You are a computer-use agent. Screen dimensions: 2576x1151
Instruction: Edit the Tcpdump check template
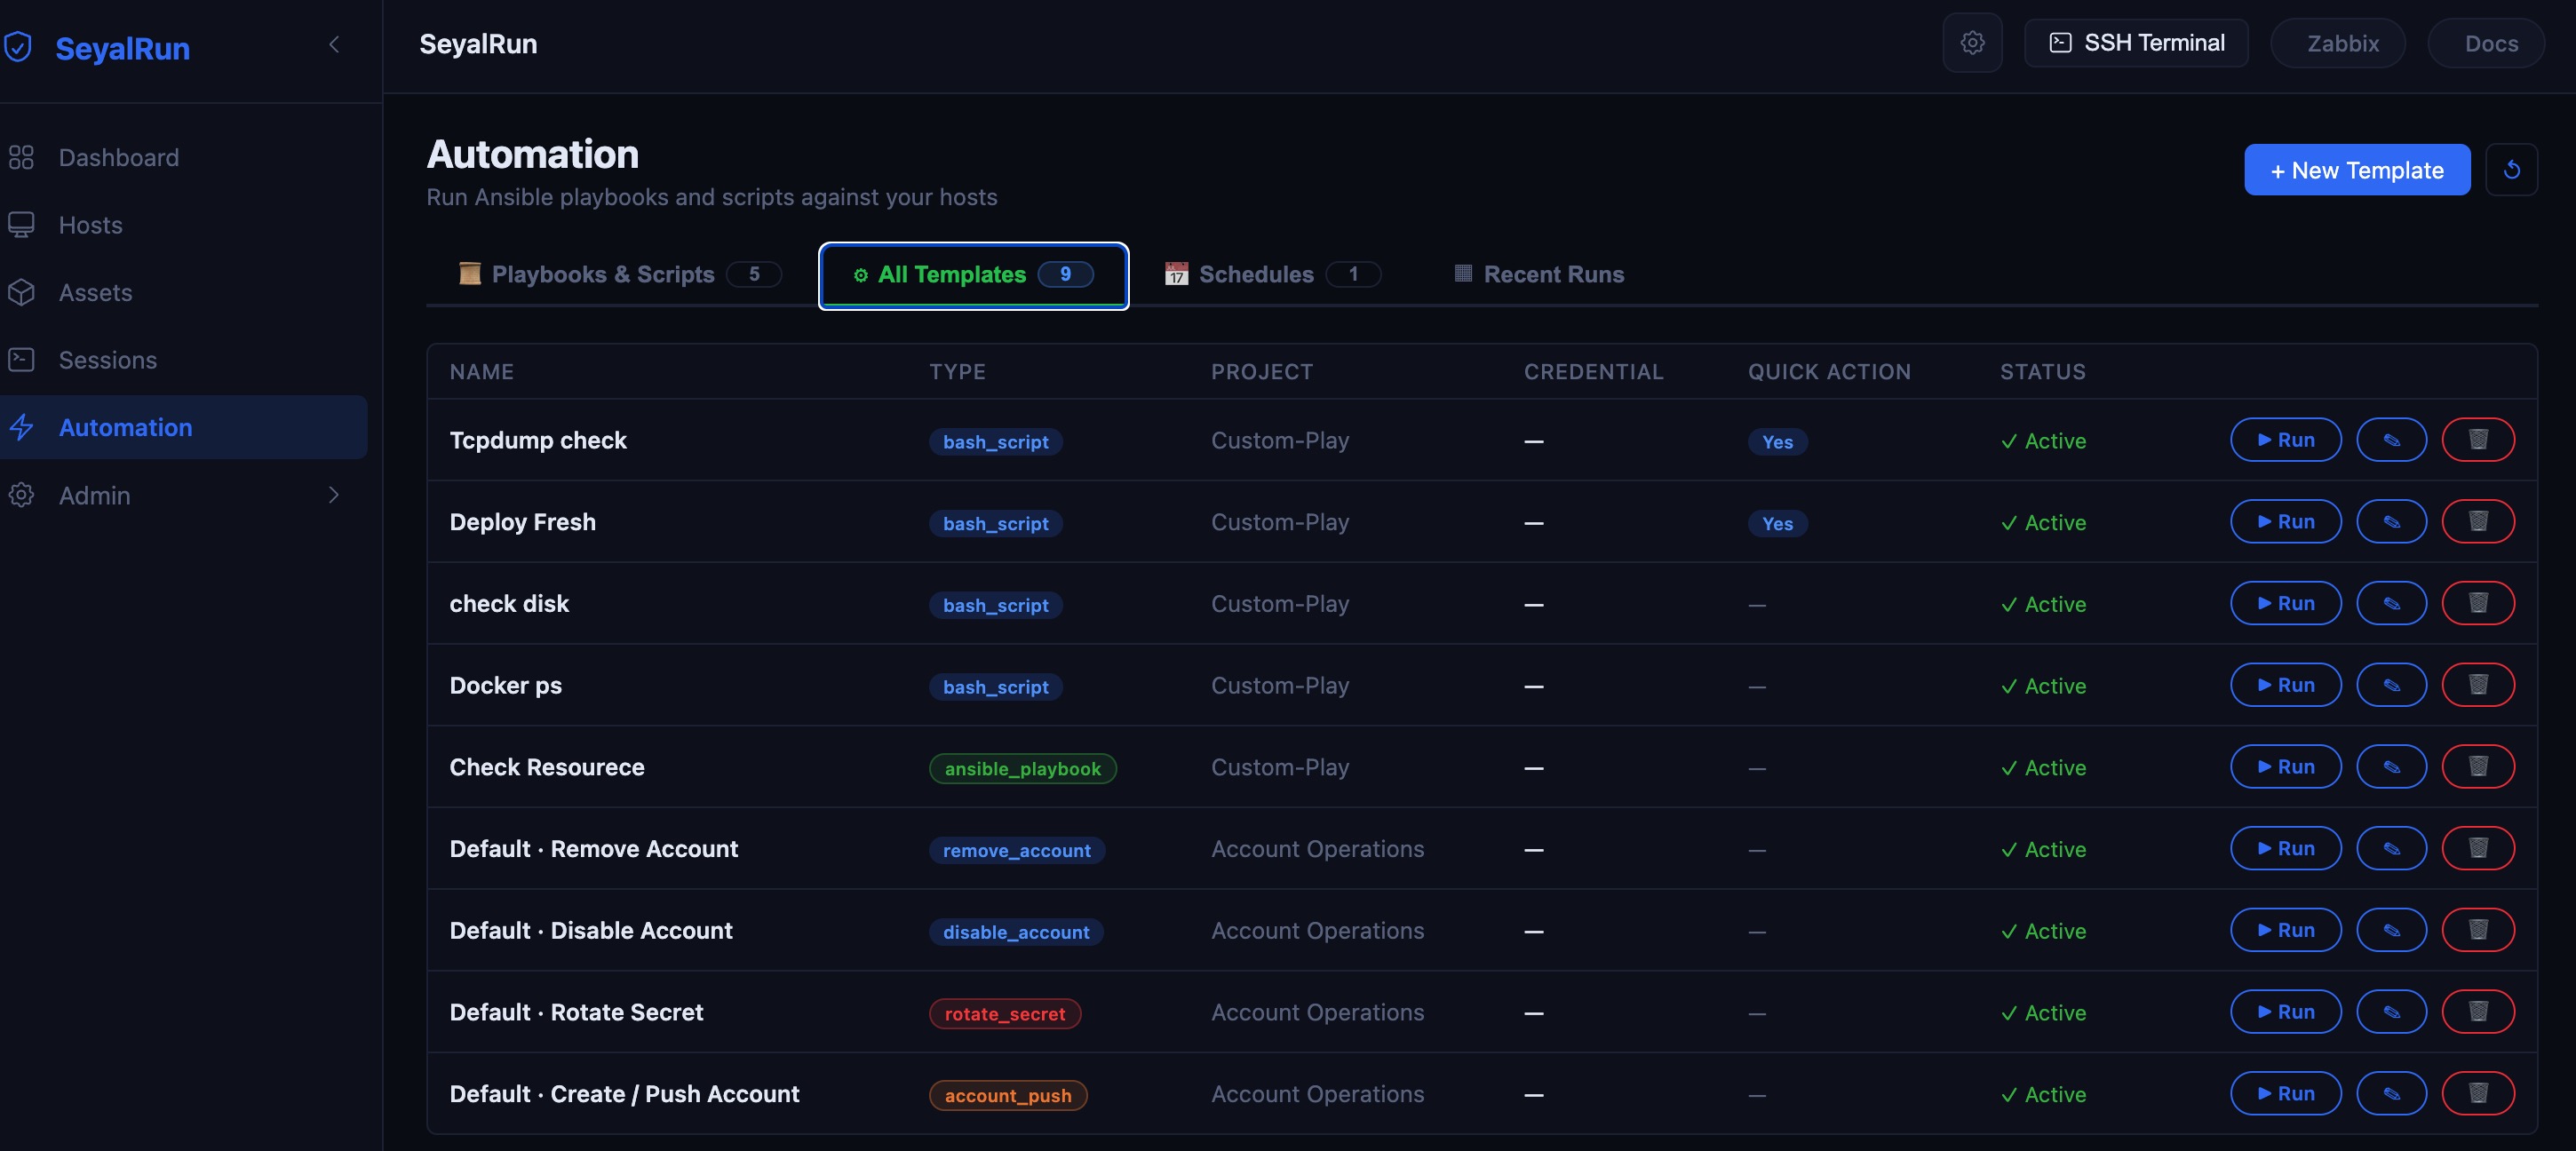pyautogui.click(x=2392, y=440)
